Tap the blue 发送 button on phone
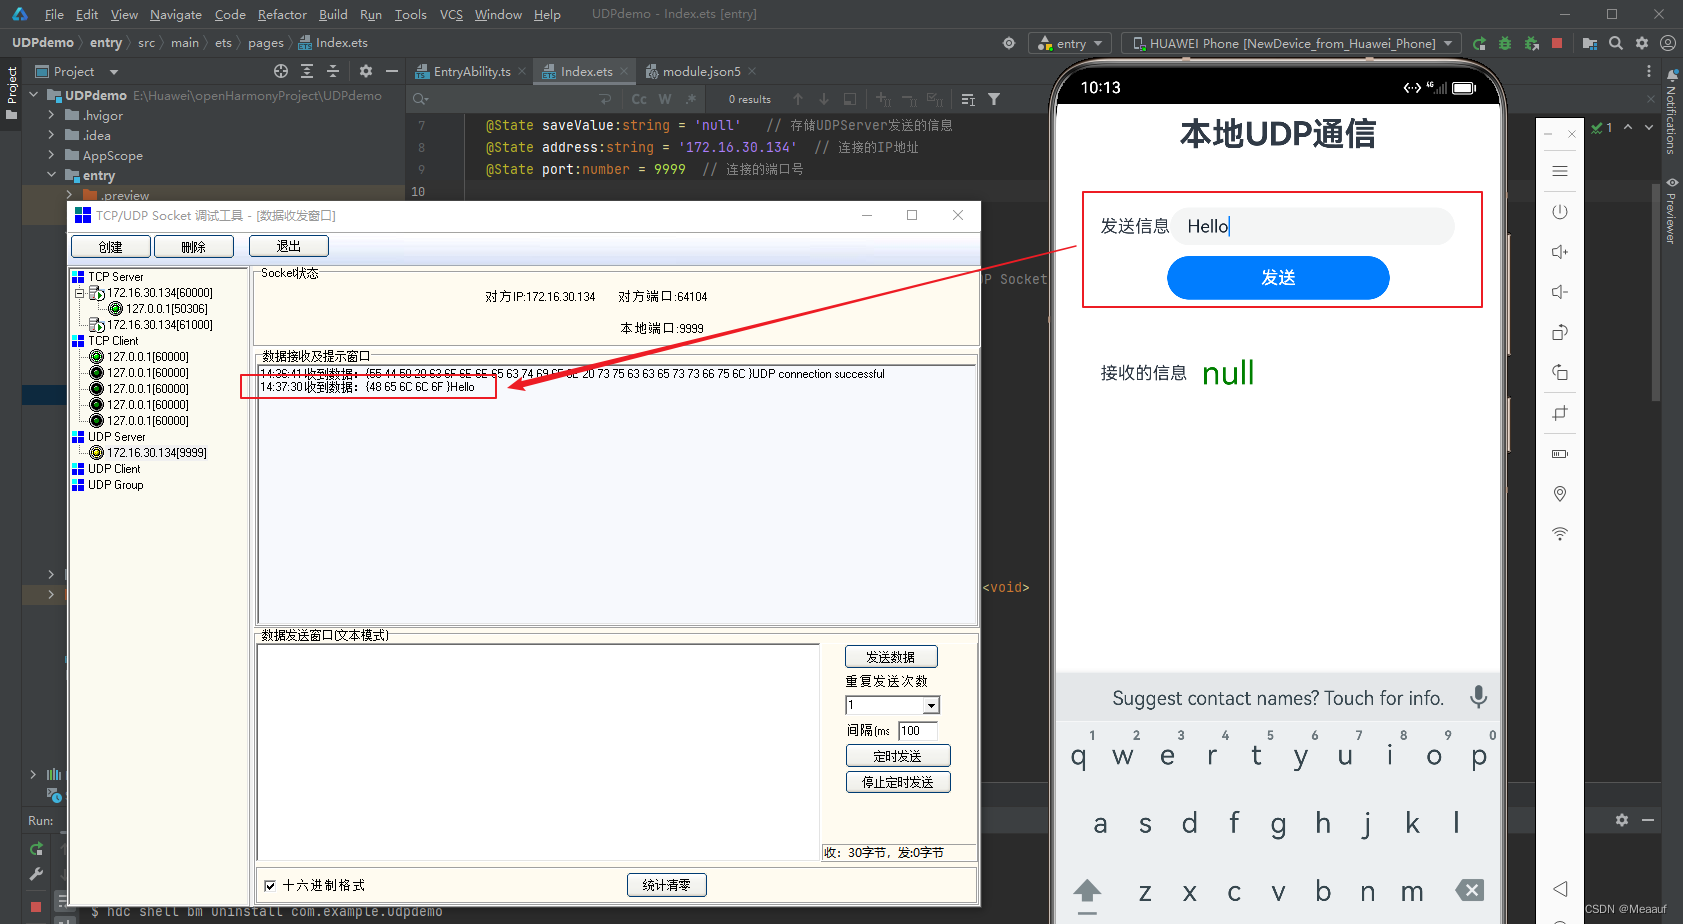Viewport: 1683px width, 924px height. point(1278,277)
